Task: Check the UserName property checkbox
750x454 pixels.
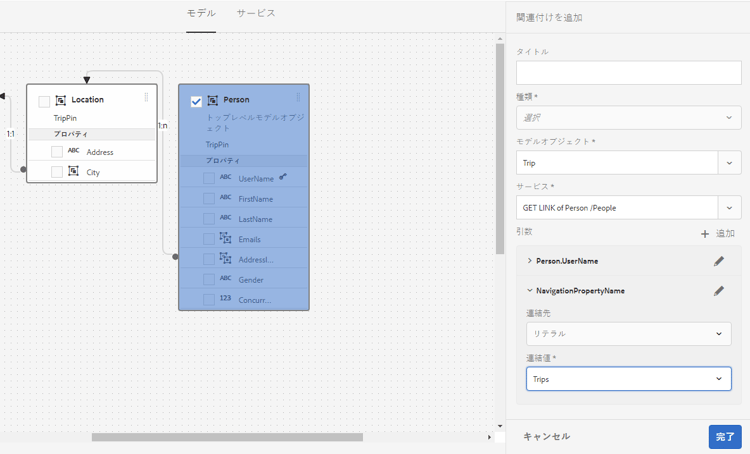Action: (x=209, y=178)
